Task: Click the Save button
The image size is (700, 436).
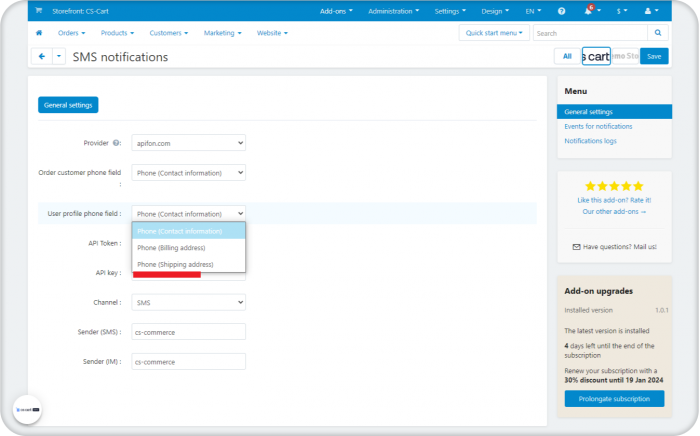Action: tap(654, 56)
